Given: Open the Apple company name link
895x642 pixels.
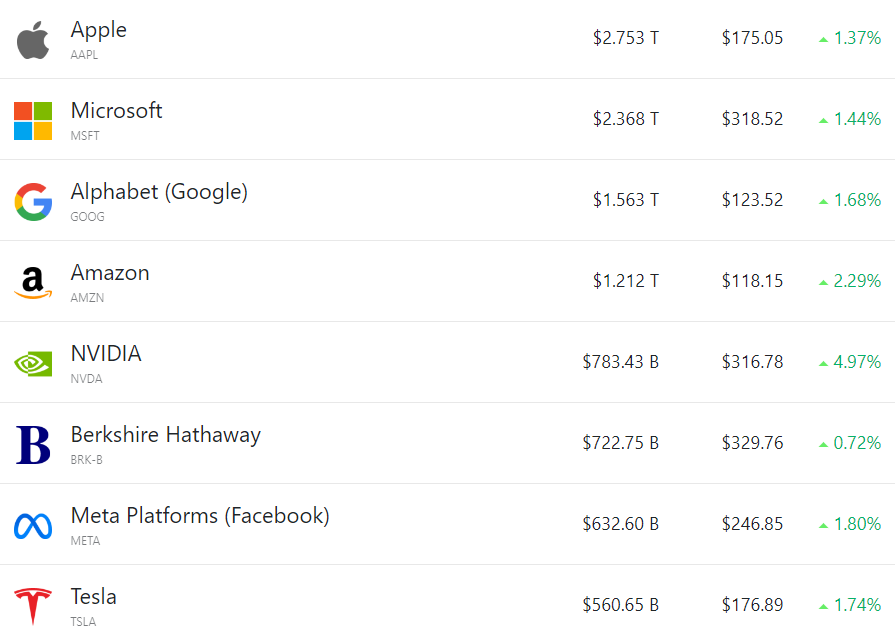Looking at the screenshot, I should 99,30.
